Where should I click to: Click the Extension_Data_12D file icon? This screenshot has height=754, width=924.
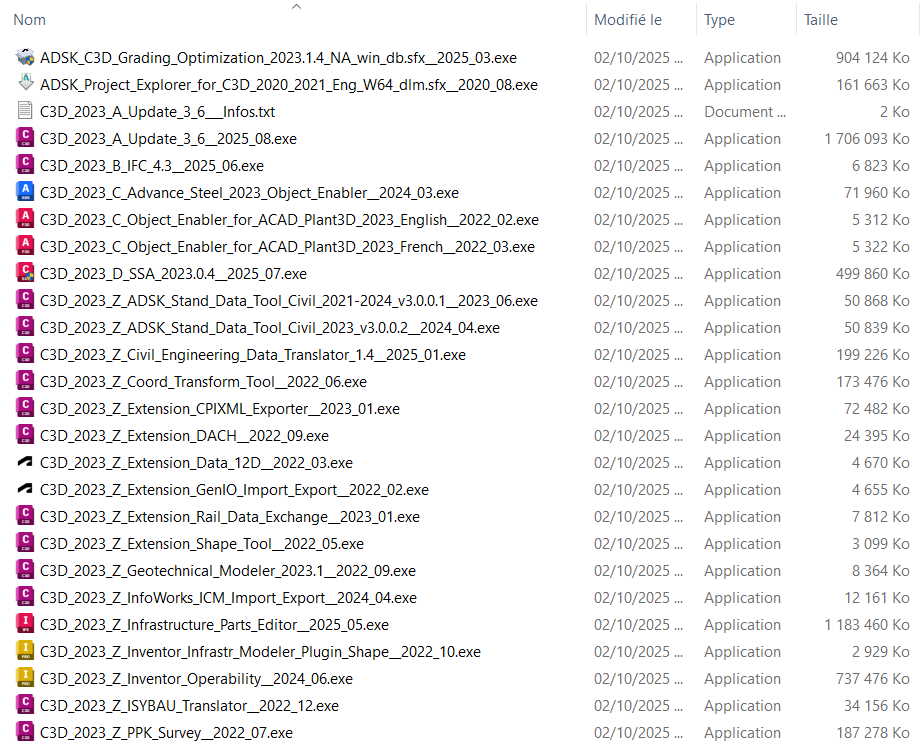point(25,463)
